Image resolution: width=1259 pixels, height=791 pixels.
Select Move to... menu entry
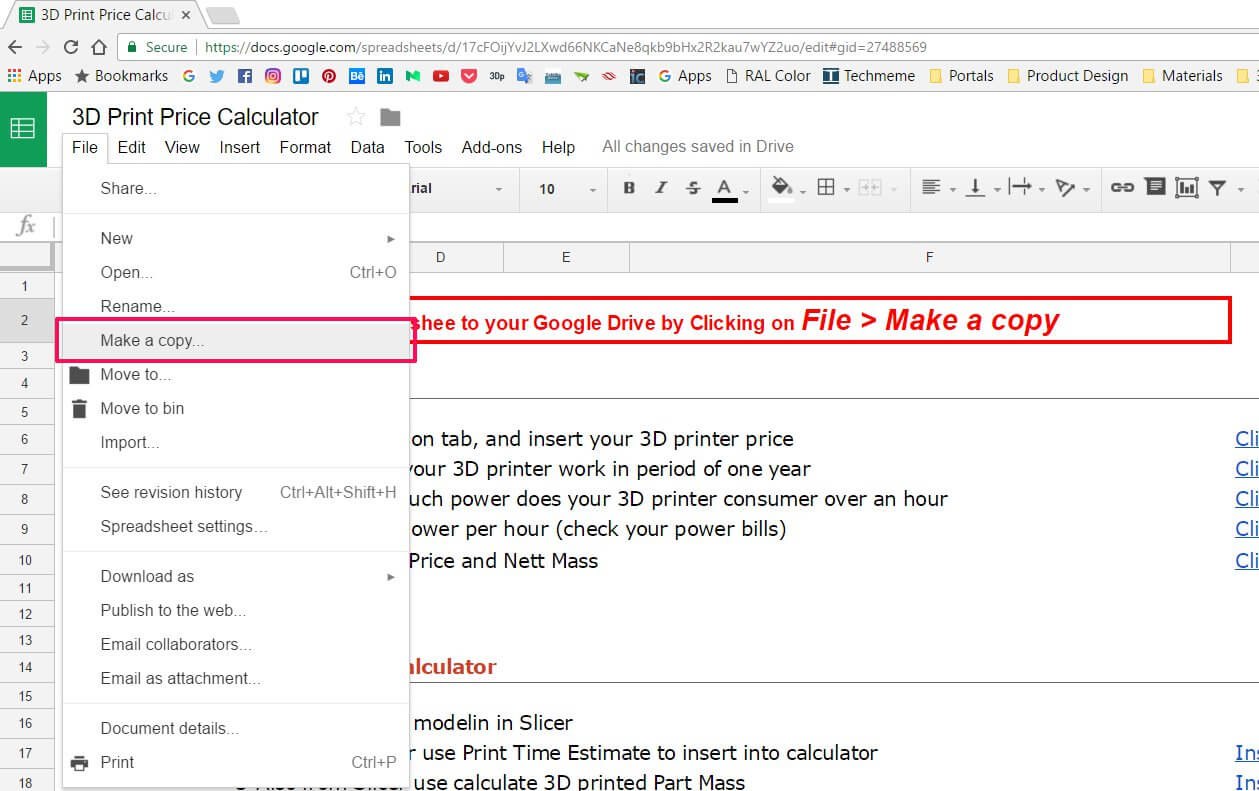(236, 375)
